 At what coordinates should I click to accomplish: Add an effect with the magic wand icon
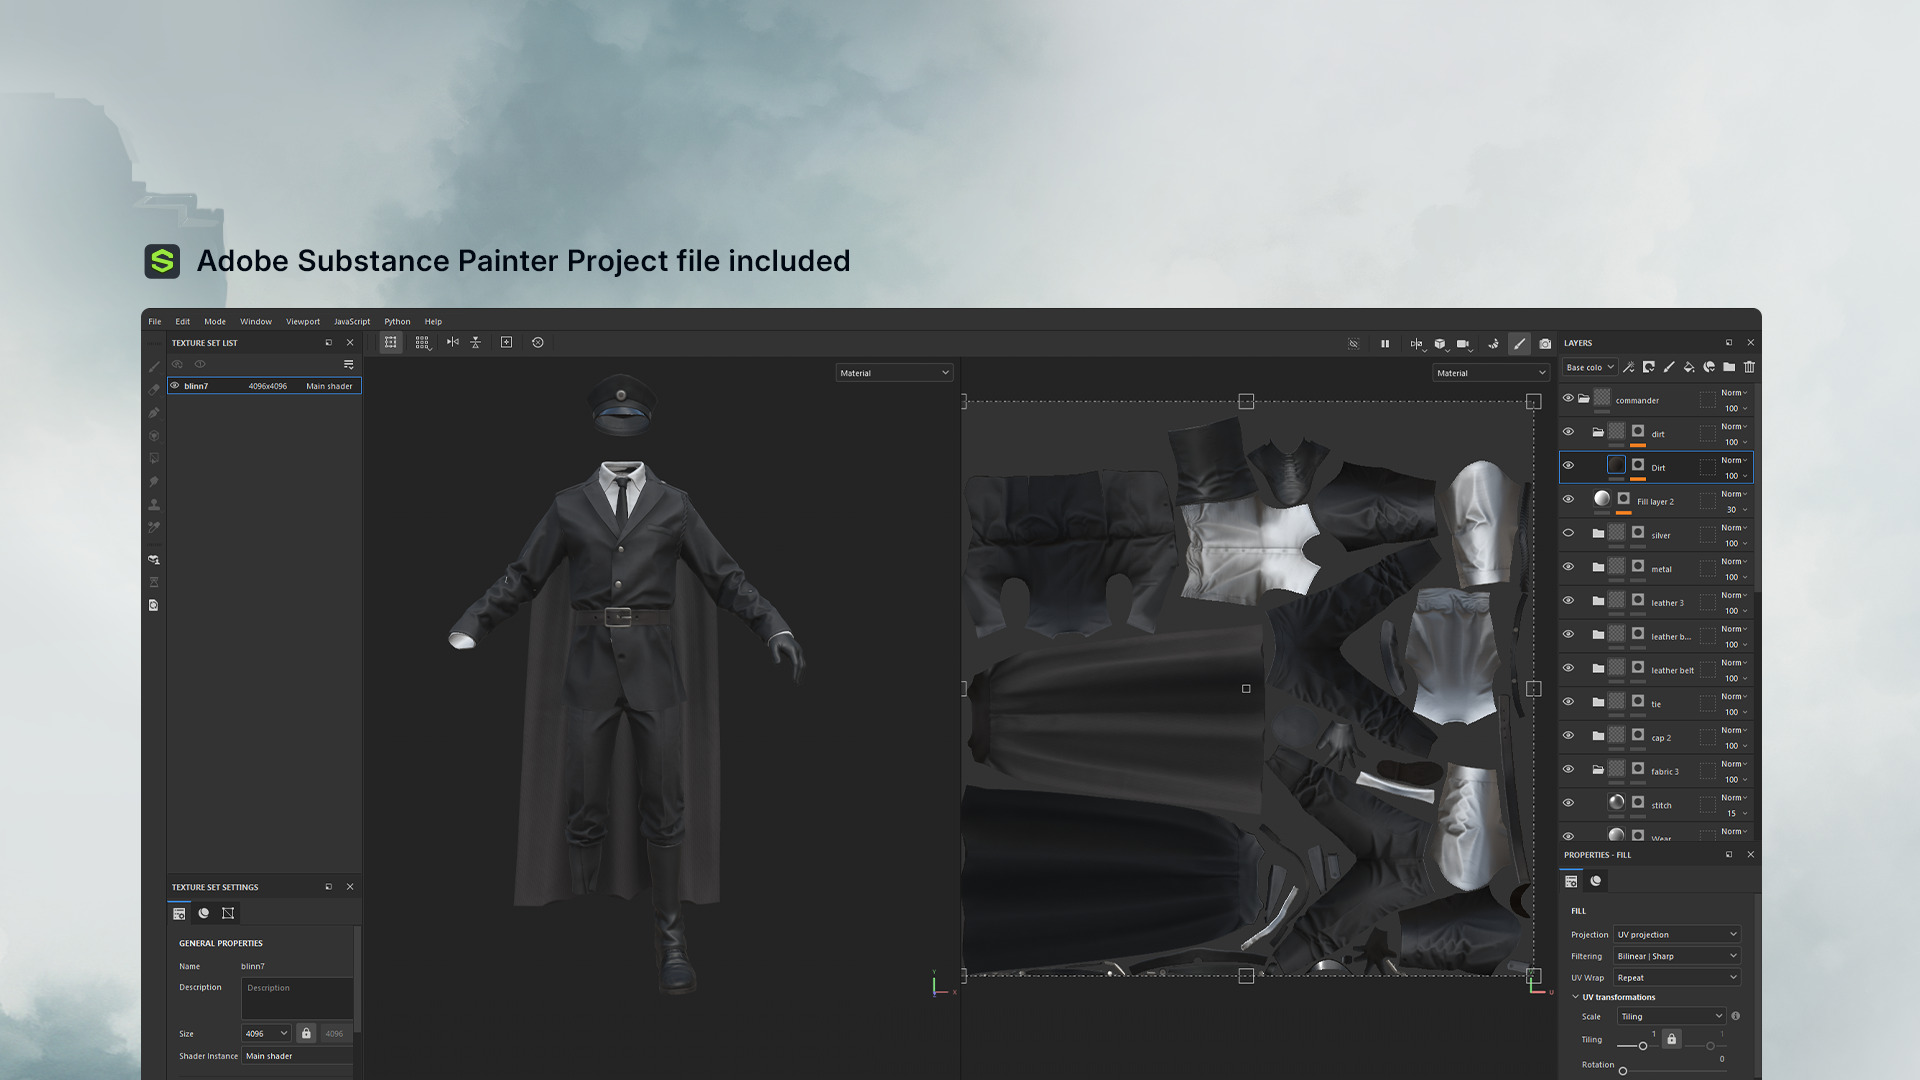(1629, 368)
